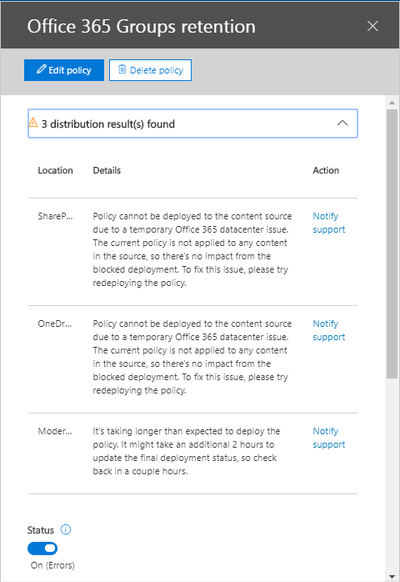Image resolution: width=400 pixels, height=582 pixels.
Task: Click the warning triangle icon
Action: pos(33,122)
